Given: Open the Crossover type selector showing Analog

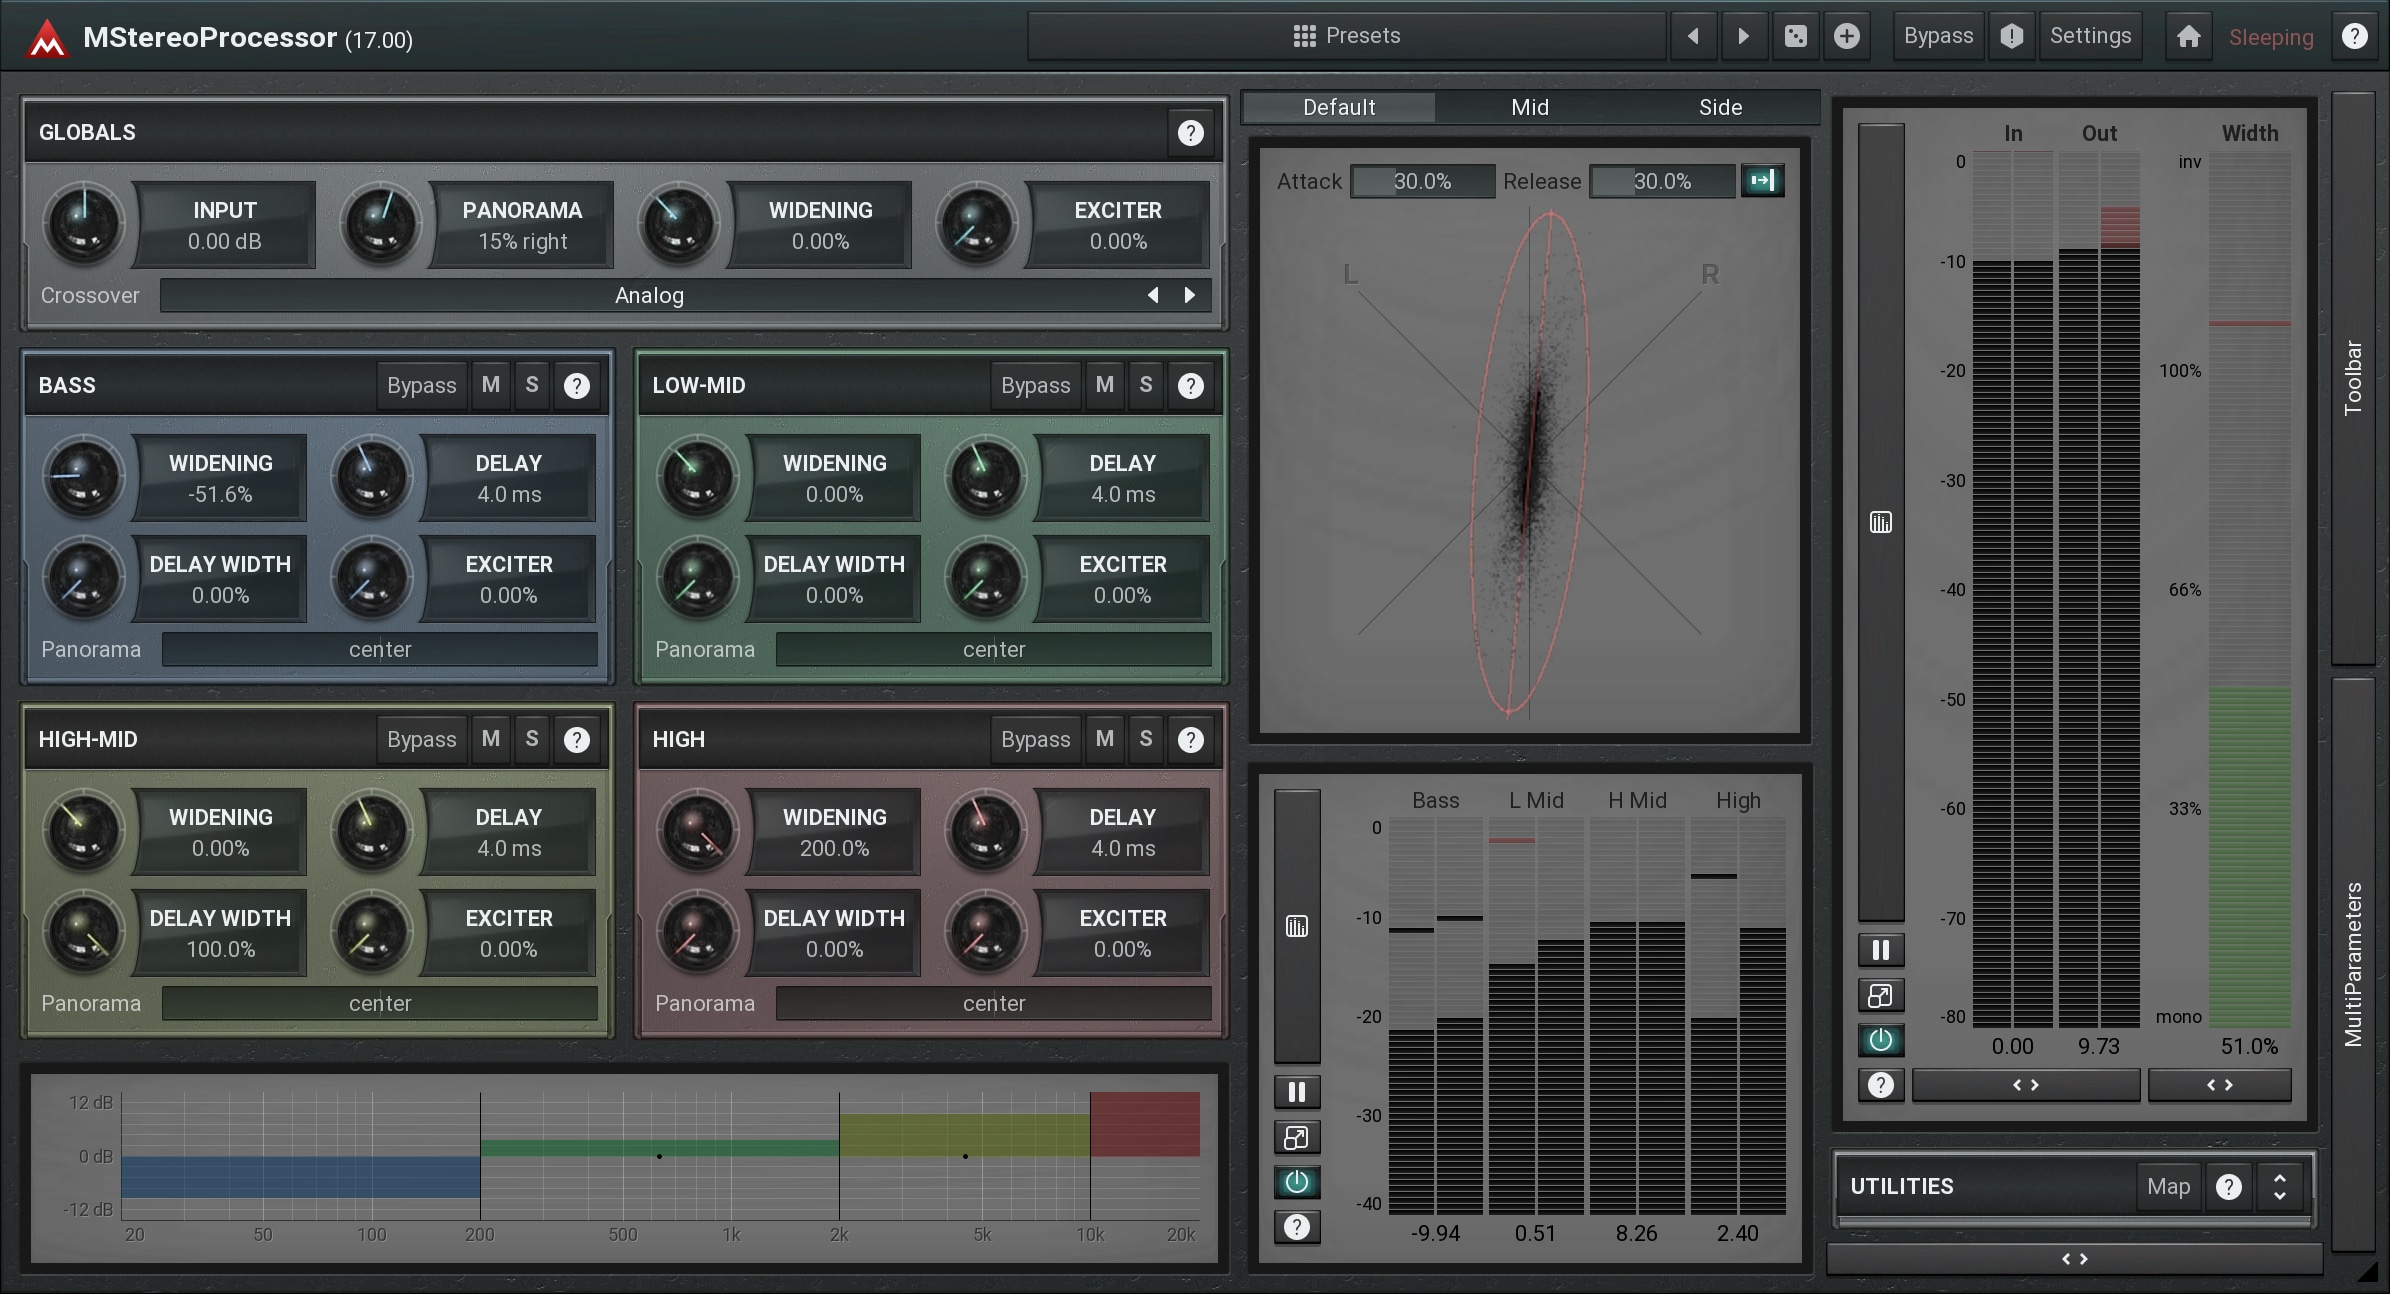Looking at the screenshot, I should [650, 296].
